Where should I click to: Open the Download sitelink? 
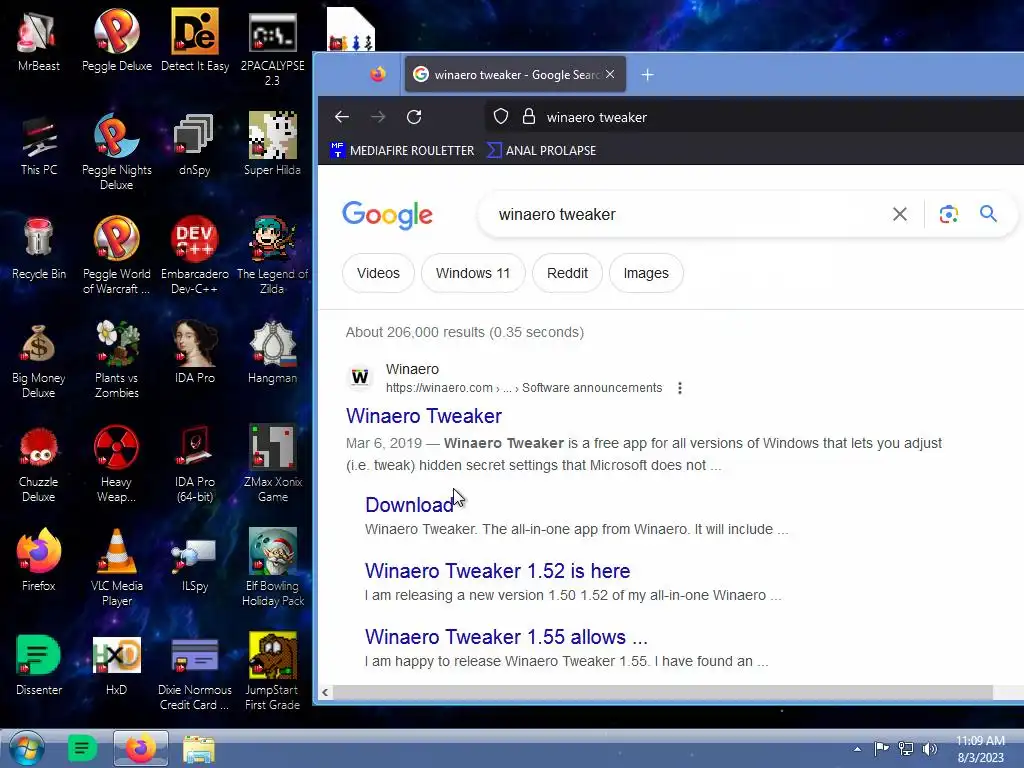(409, 505)
